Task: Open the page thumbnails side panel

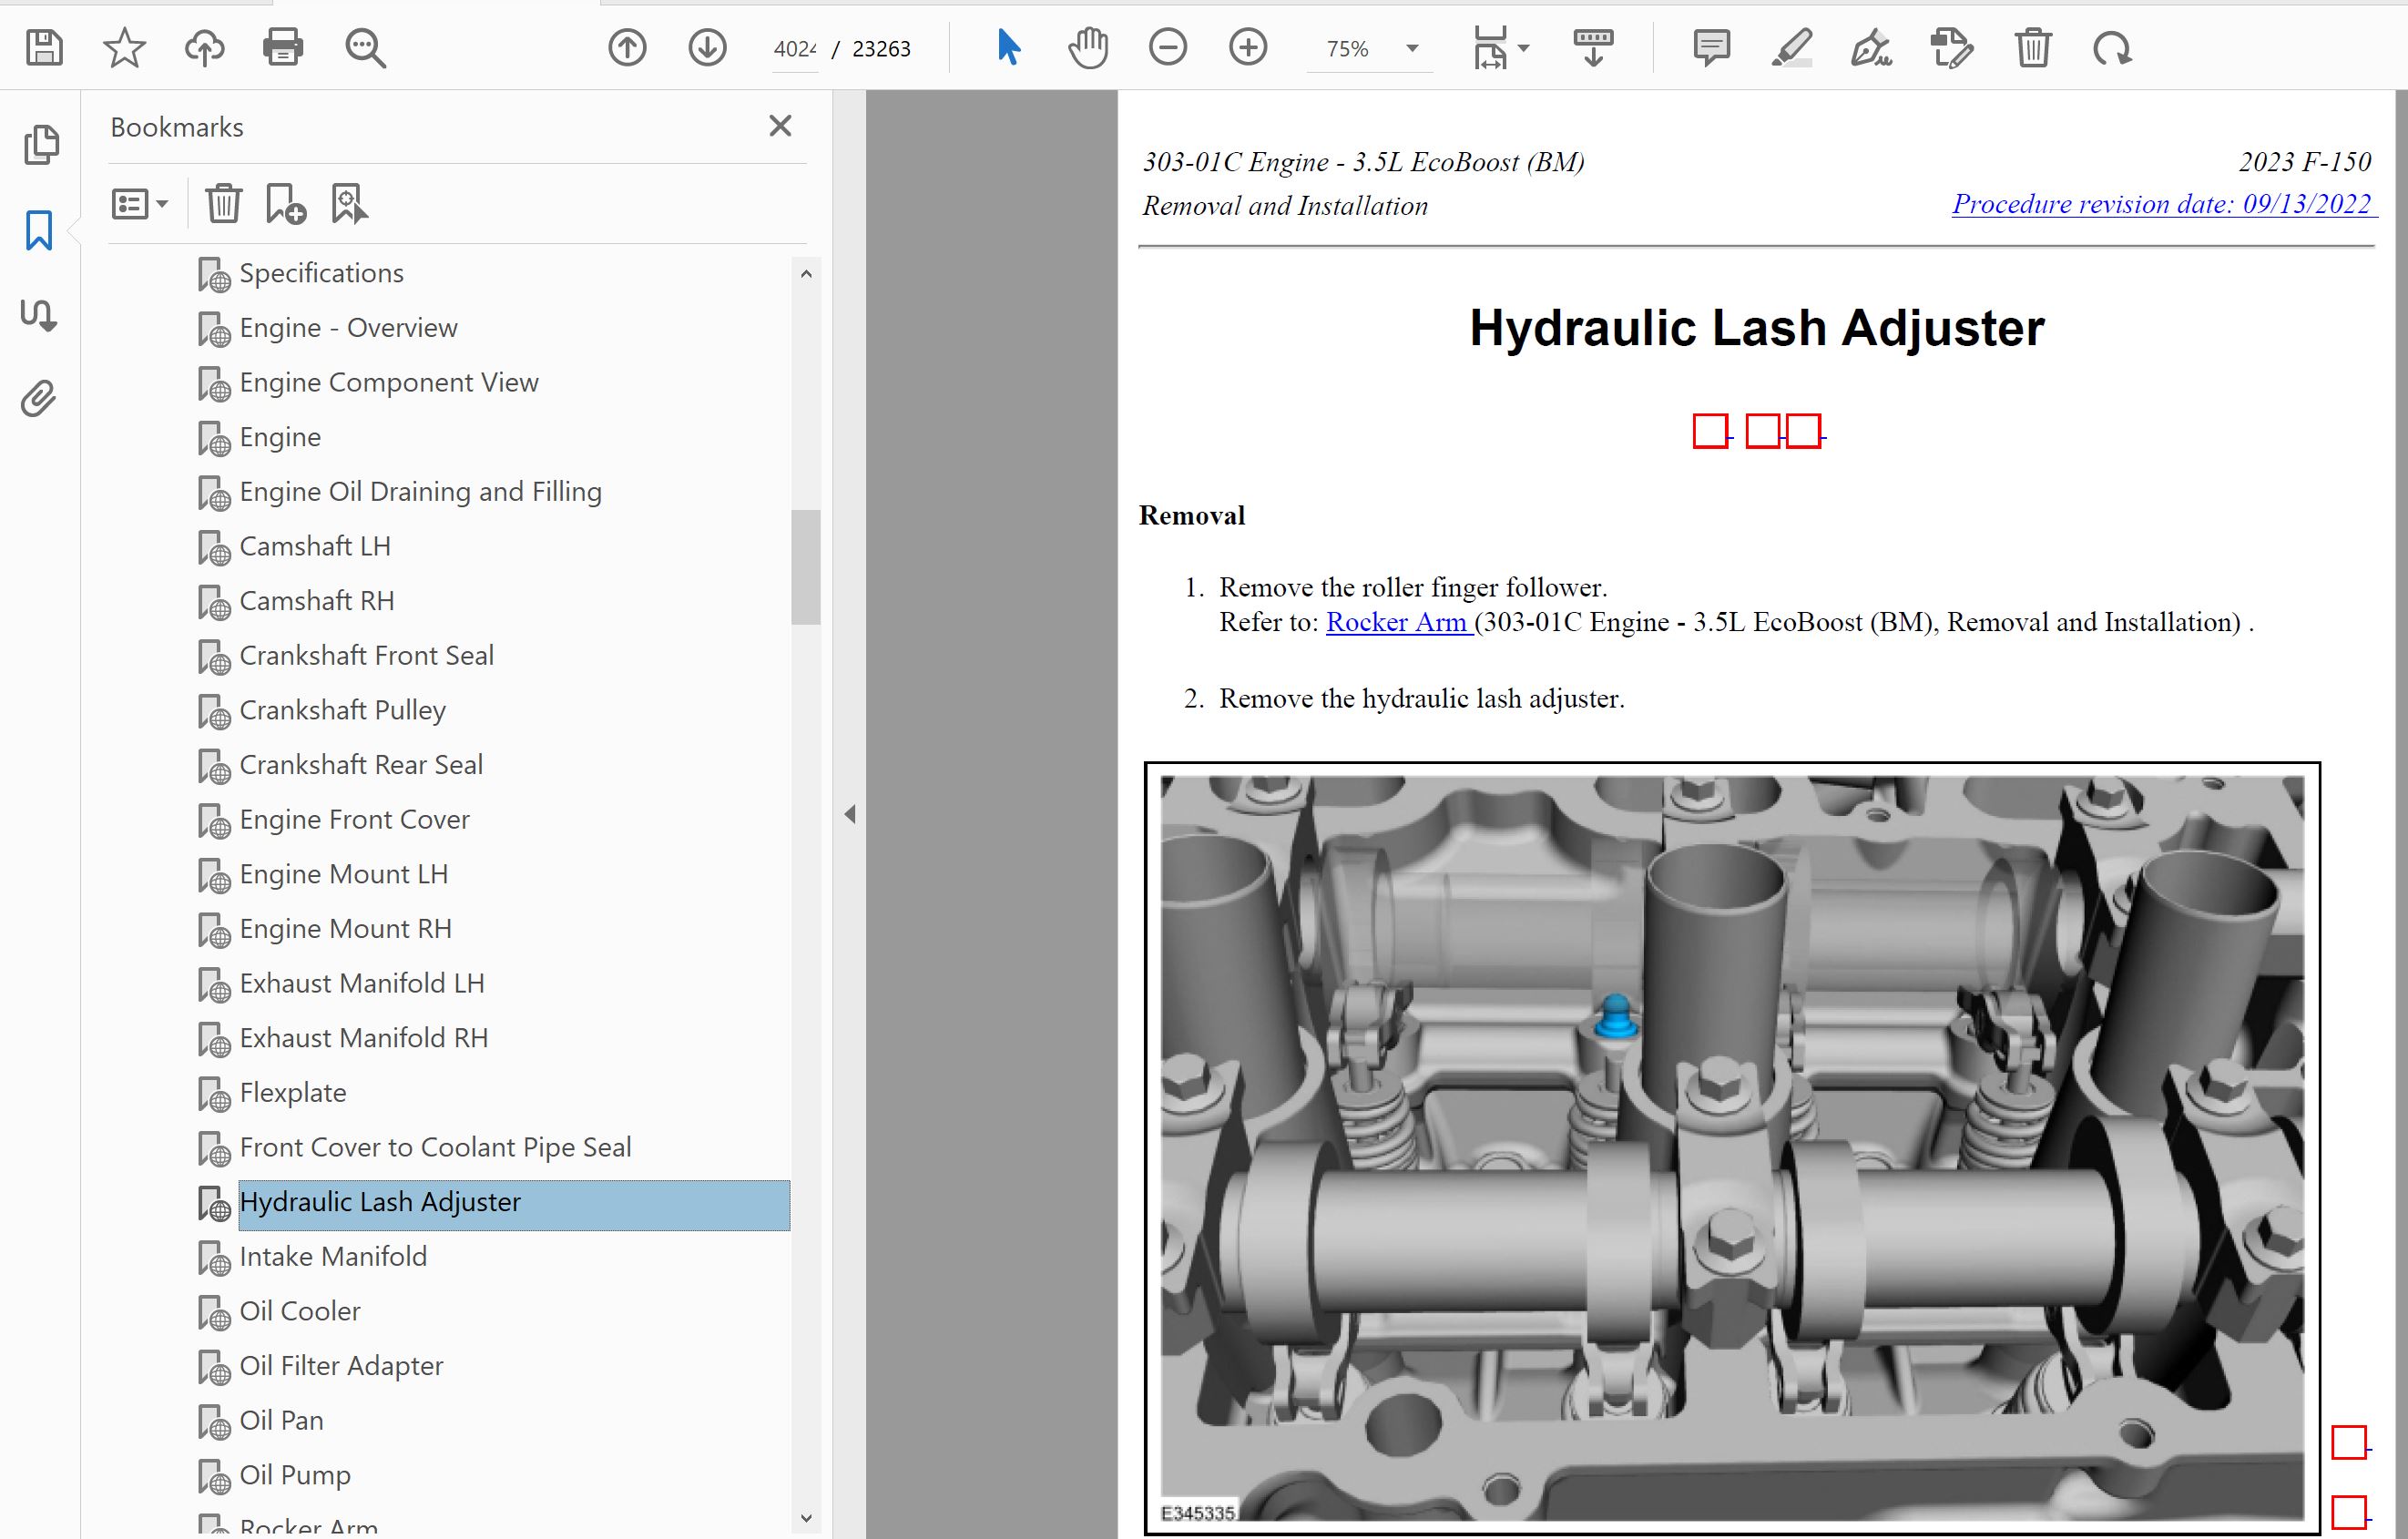Action: (x=41, y=145)
